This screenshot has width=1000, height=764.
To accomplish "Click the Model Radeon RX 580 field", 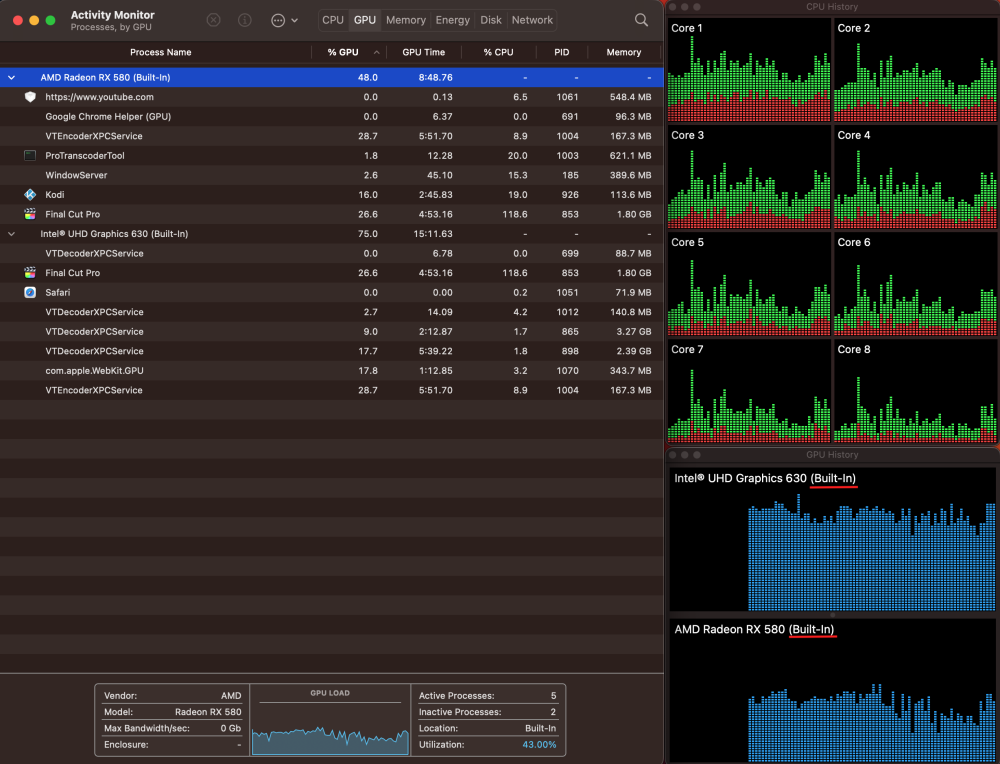I will tap(172, 712).
